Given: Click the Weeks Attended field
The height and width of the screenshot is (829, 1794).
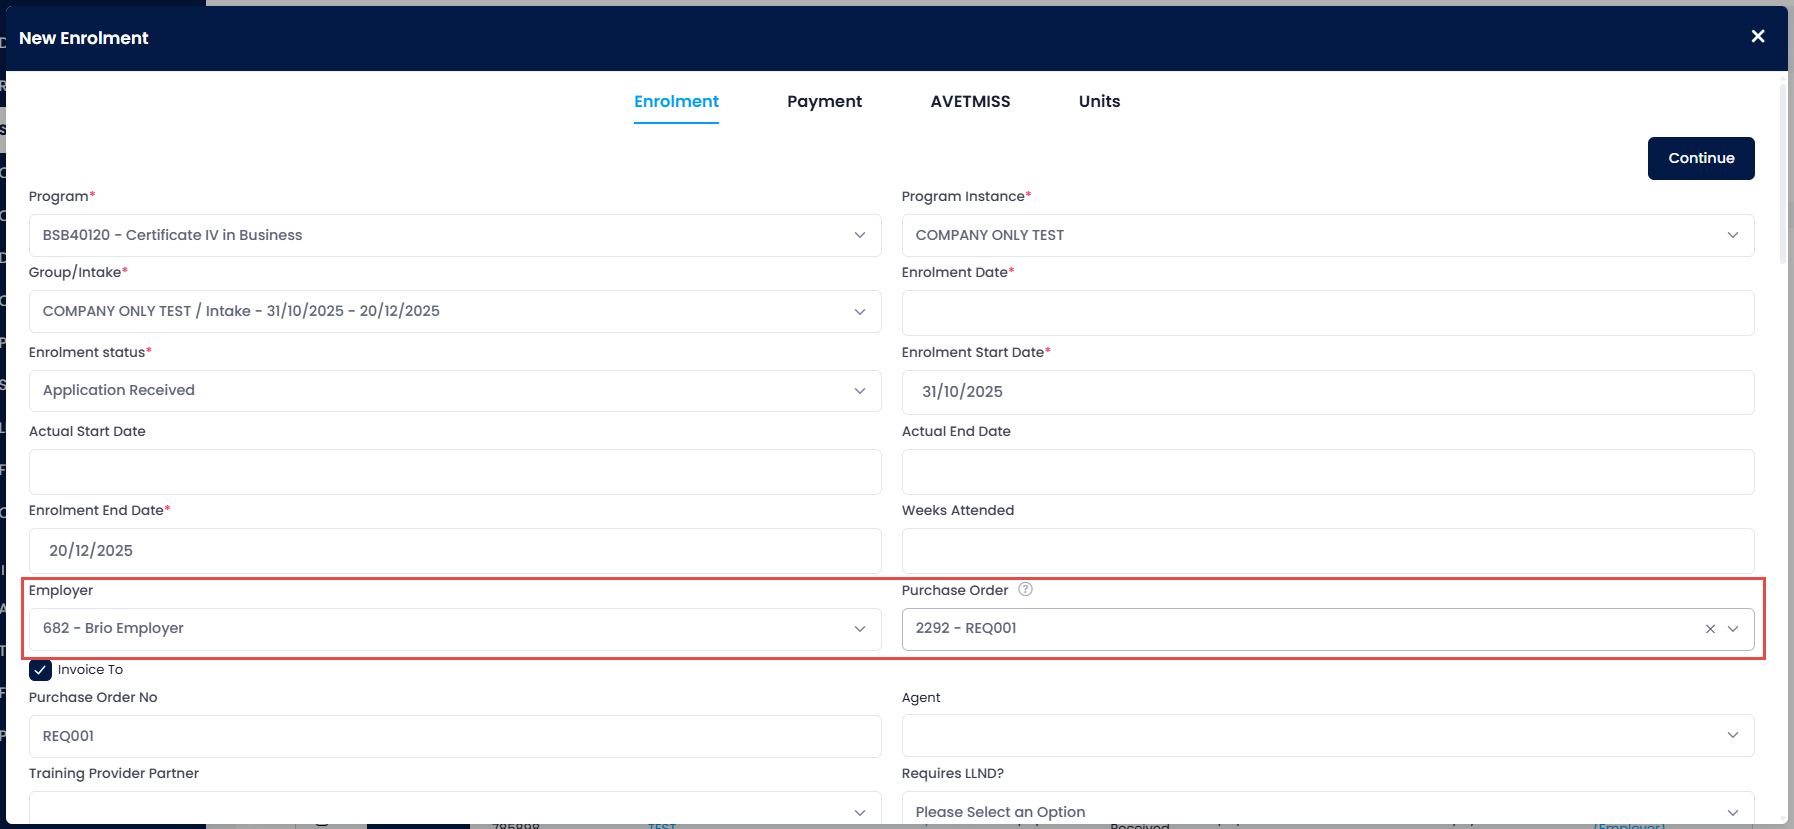Looking at the screenshot, I should 1328,551.
